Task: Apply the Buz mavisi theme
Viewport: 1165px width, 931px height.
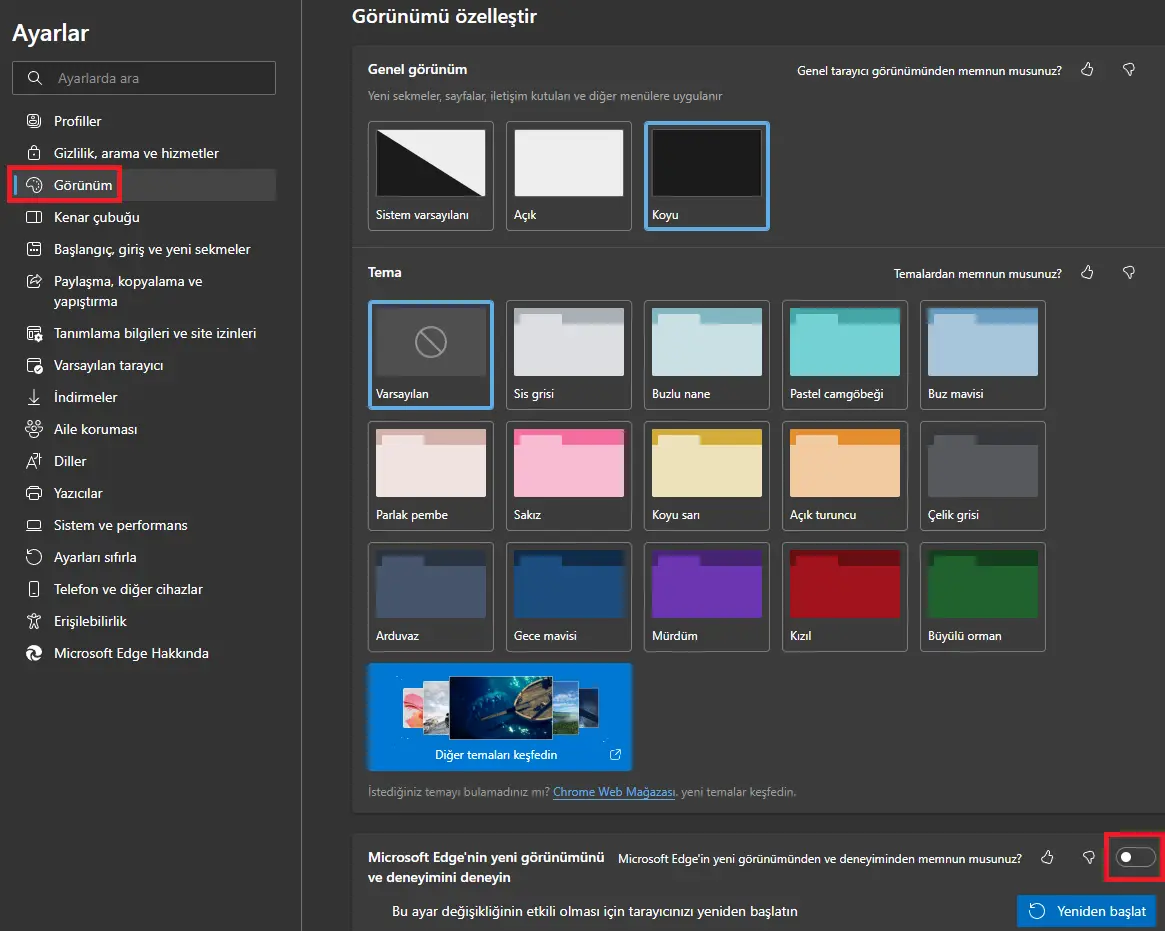Action: point(983,354)
